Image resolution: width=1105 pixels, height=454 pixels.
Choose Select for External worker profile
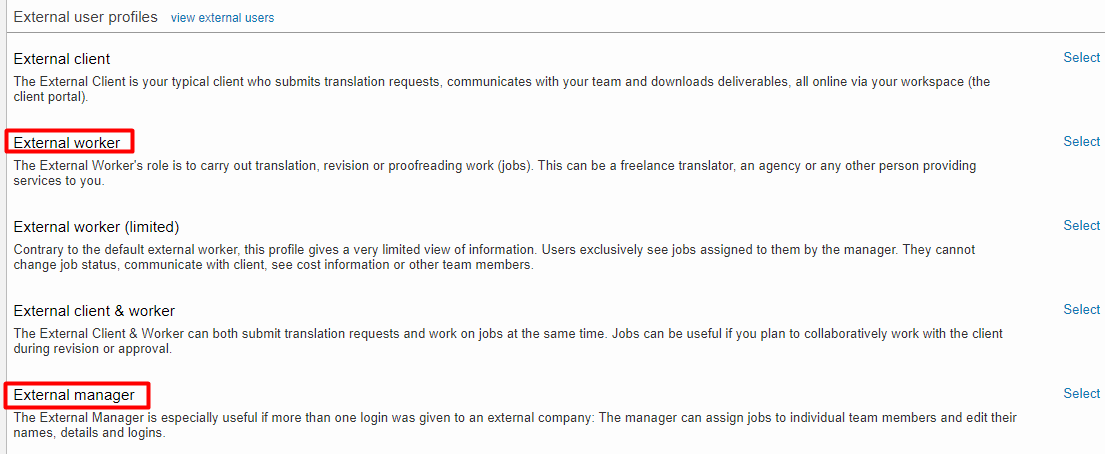click(x=1081, y=142)
